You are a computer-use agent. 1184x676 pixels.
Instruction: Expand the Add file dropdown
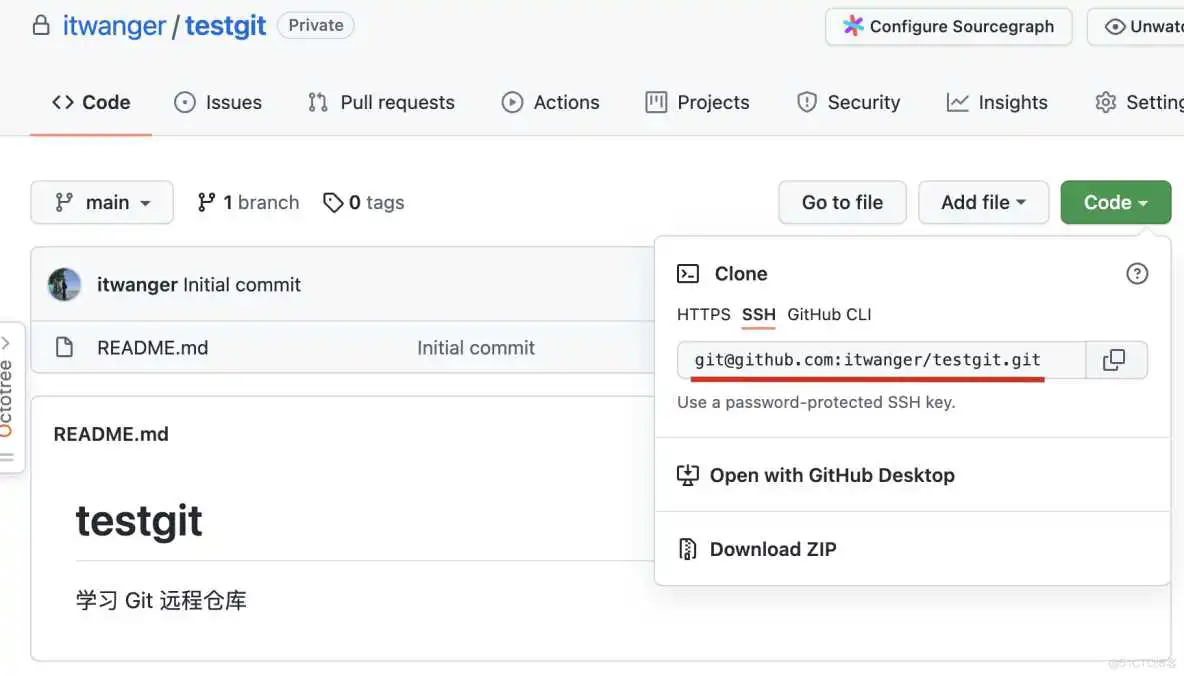(983, 202)
